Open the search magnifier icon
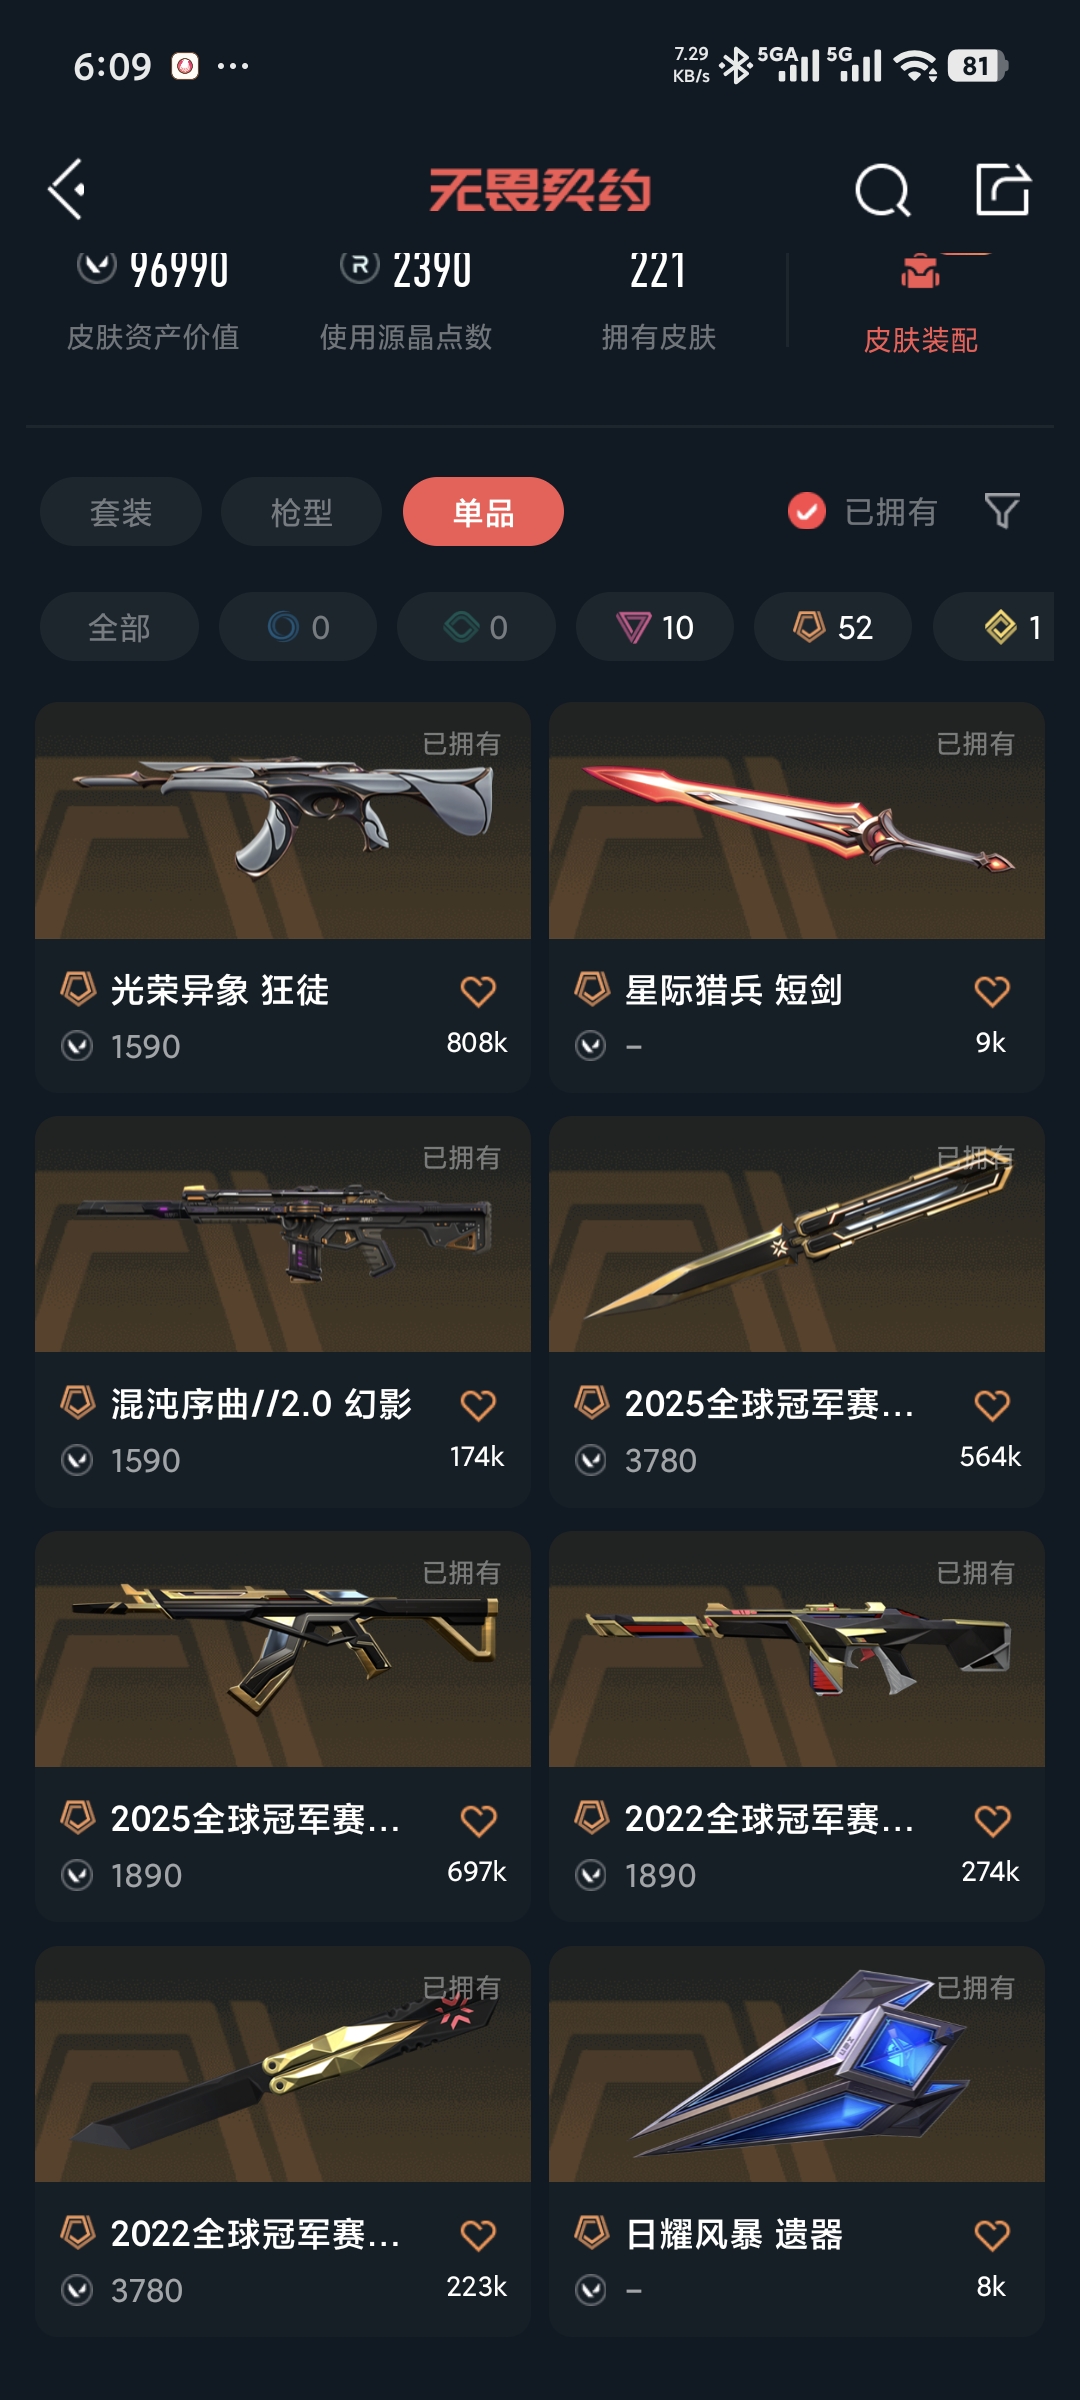 [883, 189]
